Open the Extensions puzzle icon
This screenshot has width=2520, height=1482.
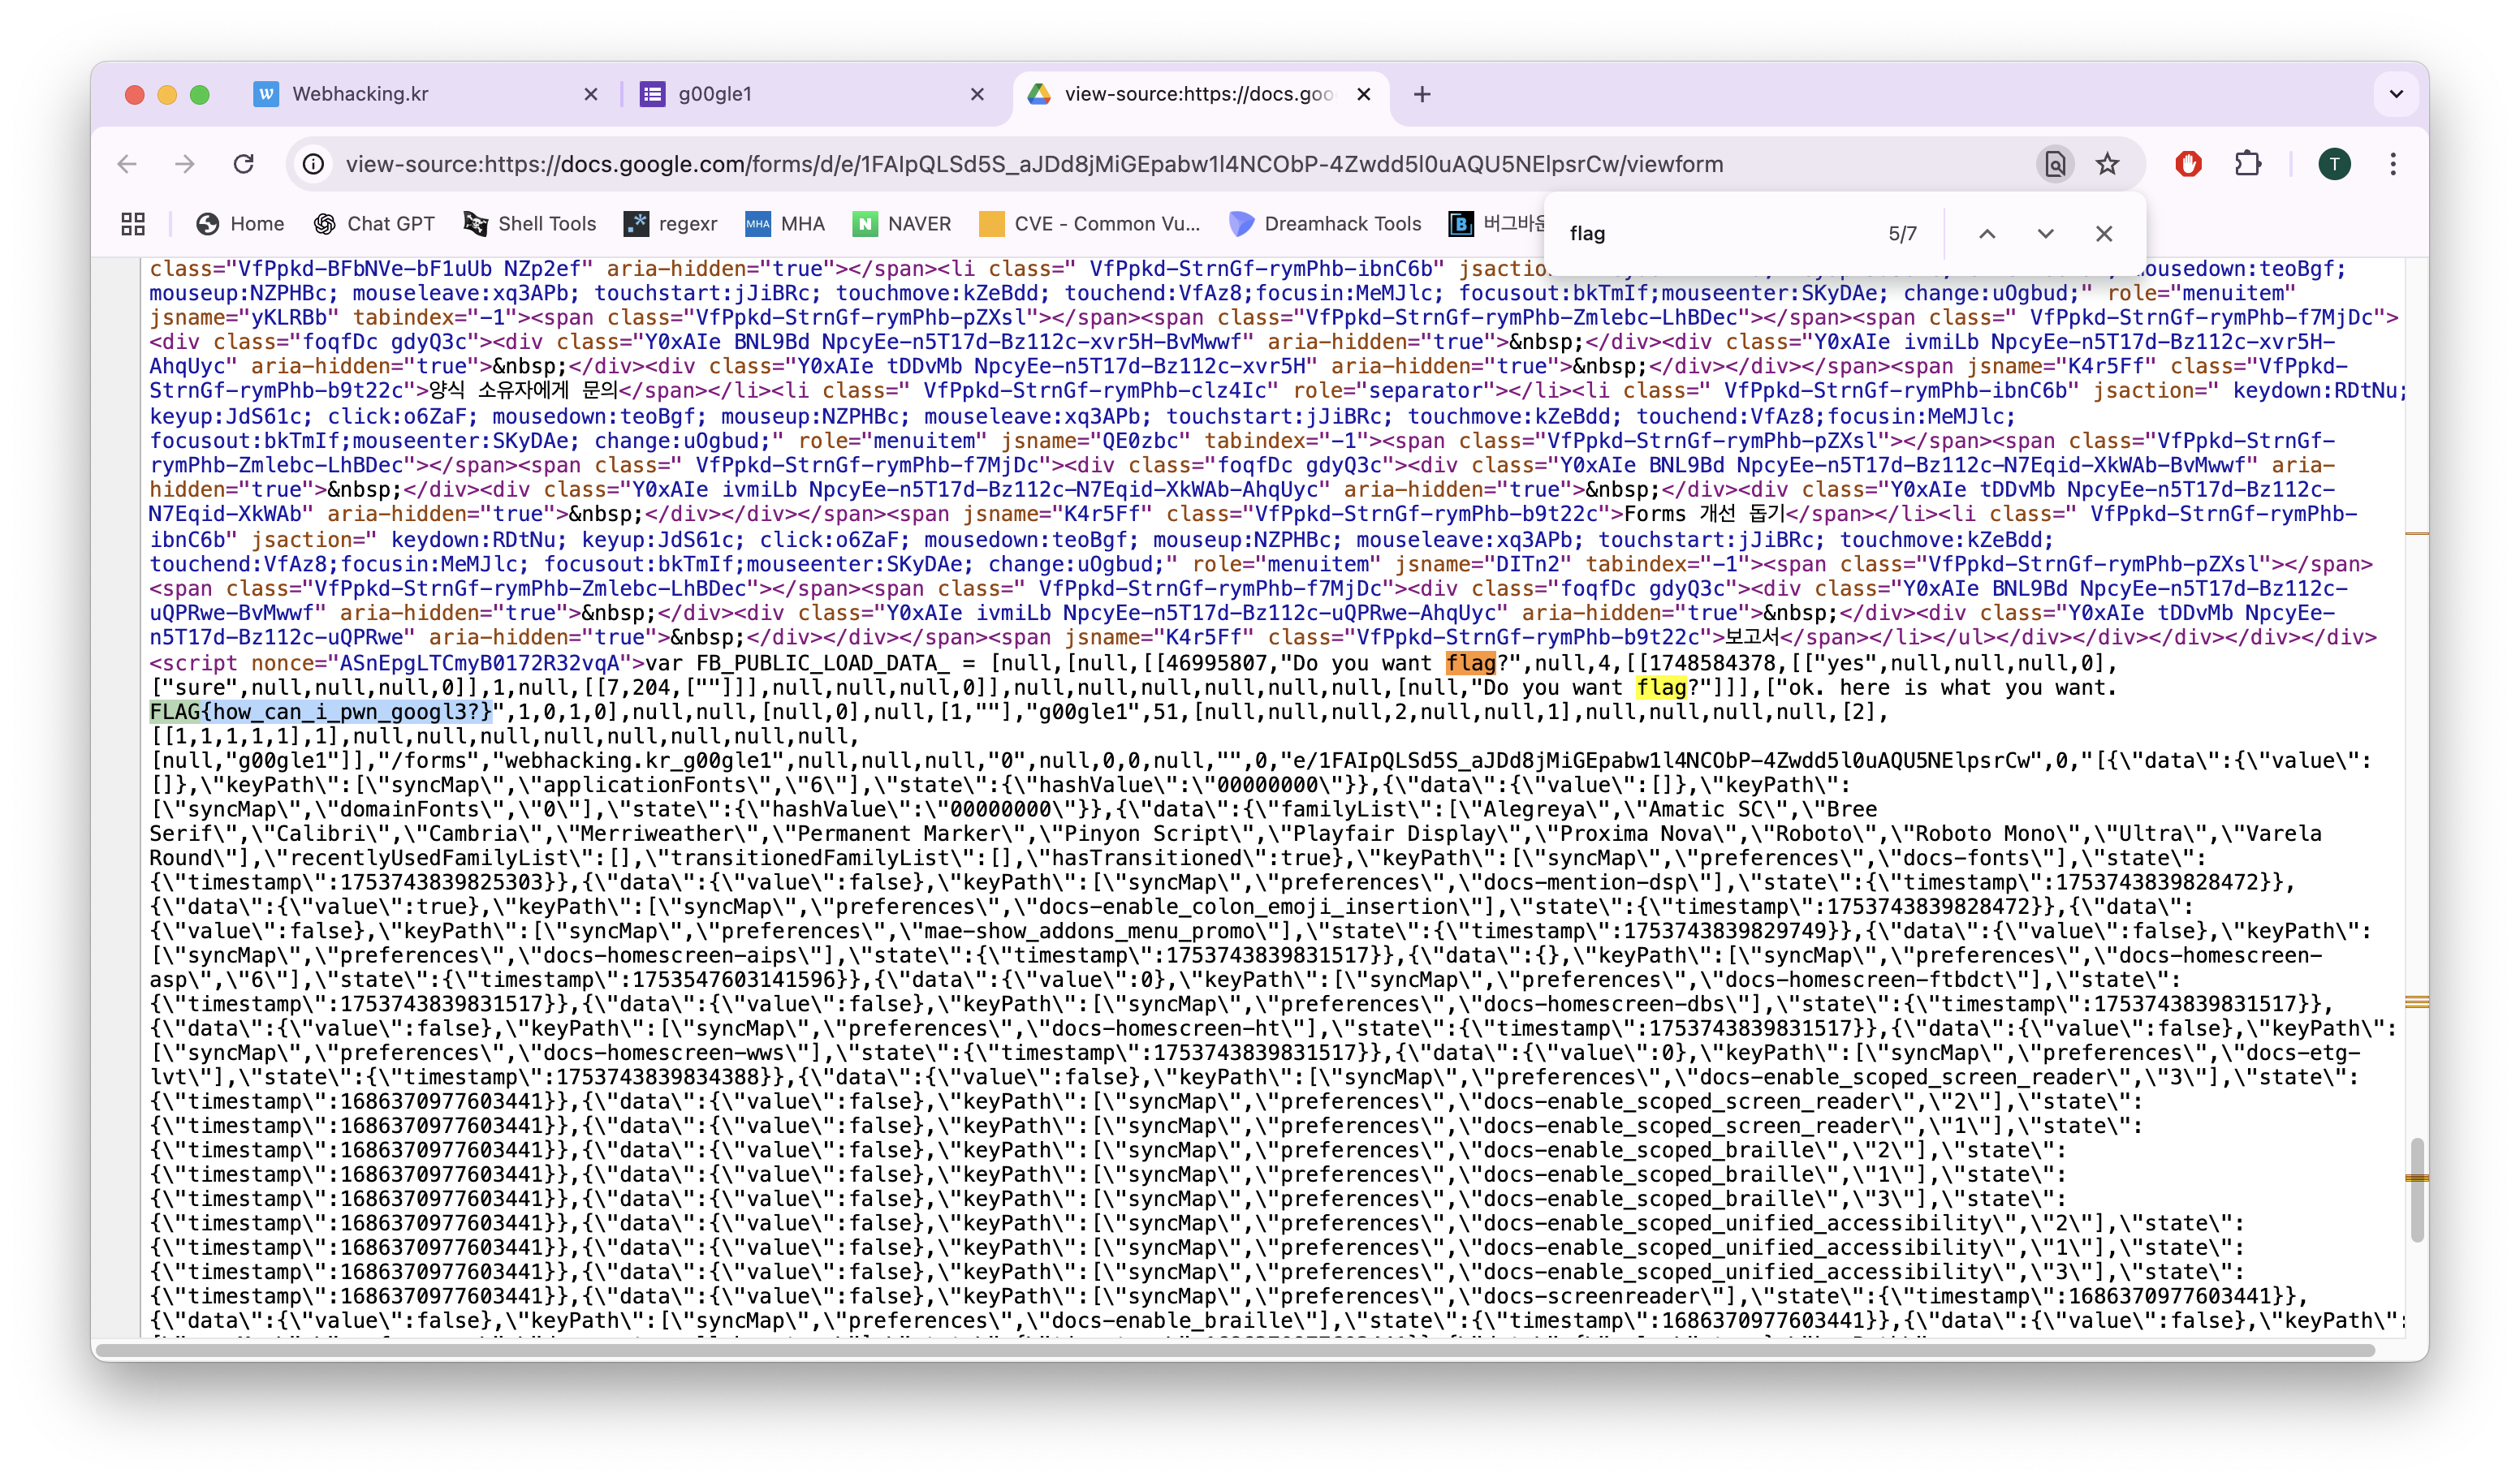click(2247, 164)
